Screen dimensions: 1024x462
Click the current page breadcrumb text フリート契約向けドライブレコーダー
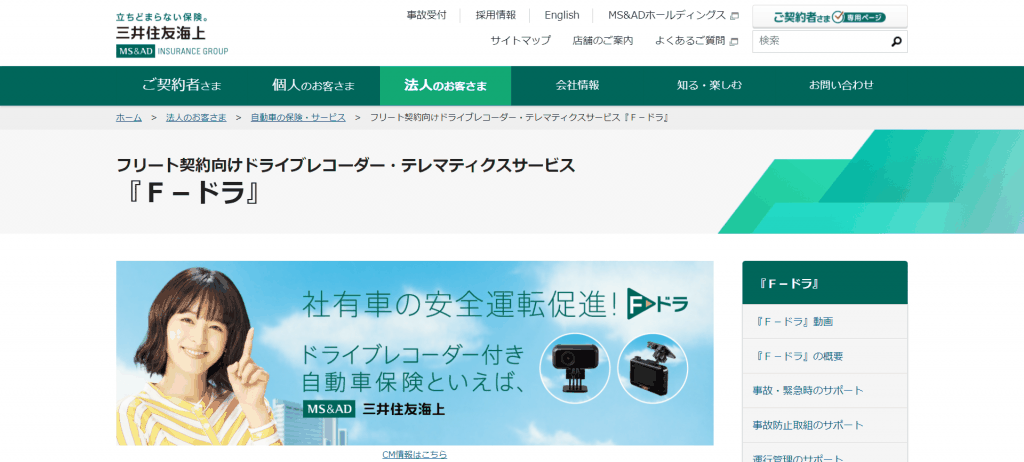(519, 118)
